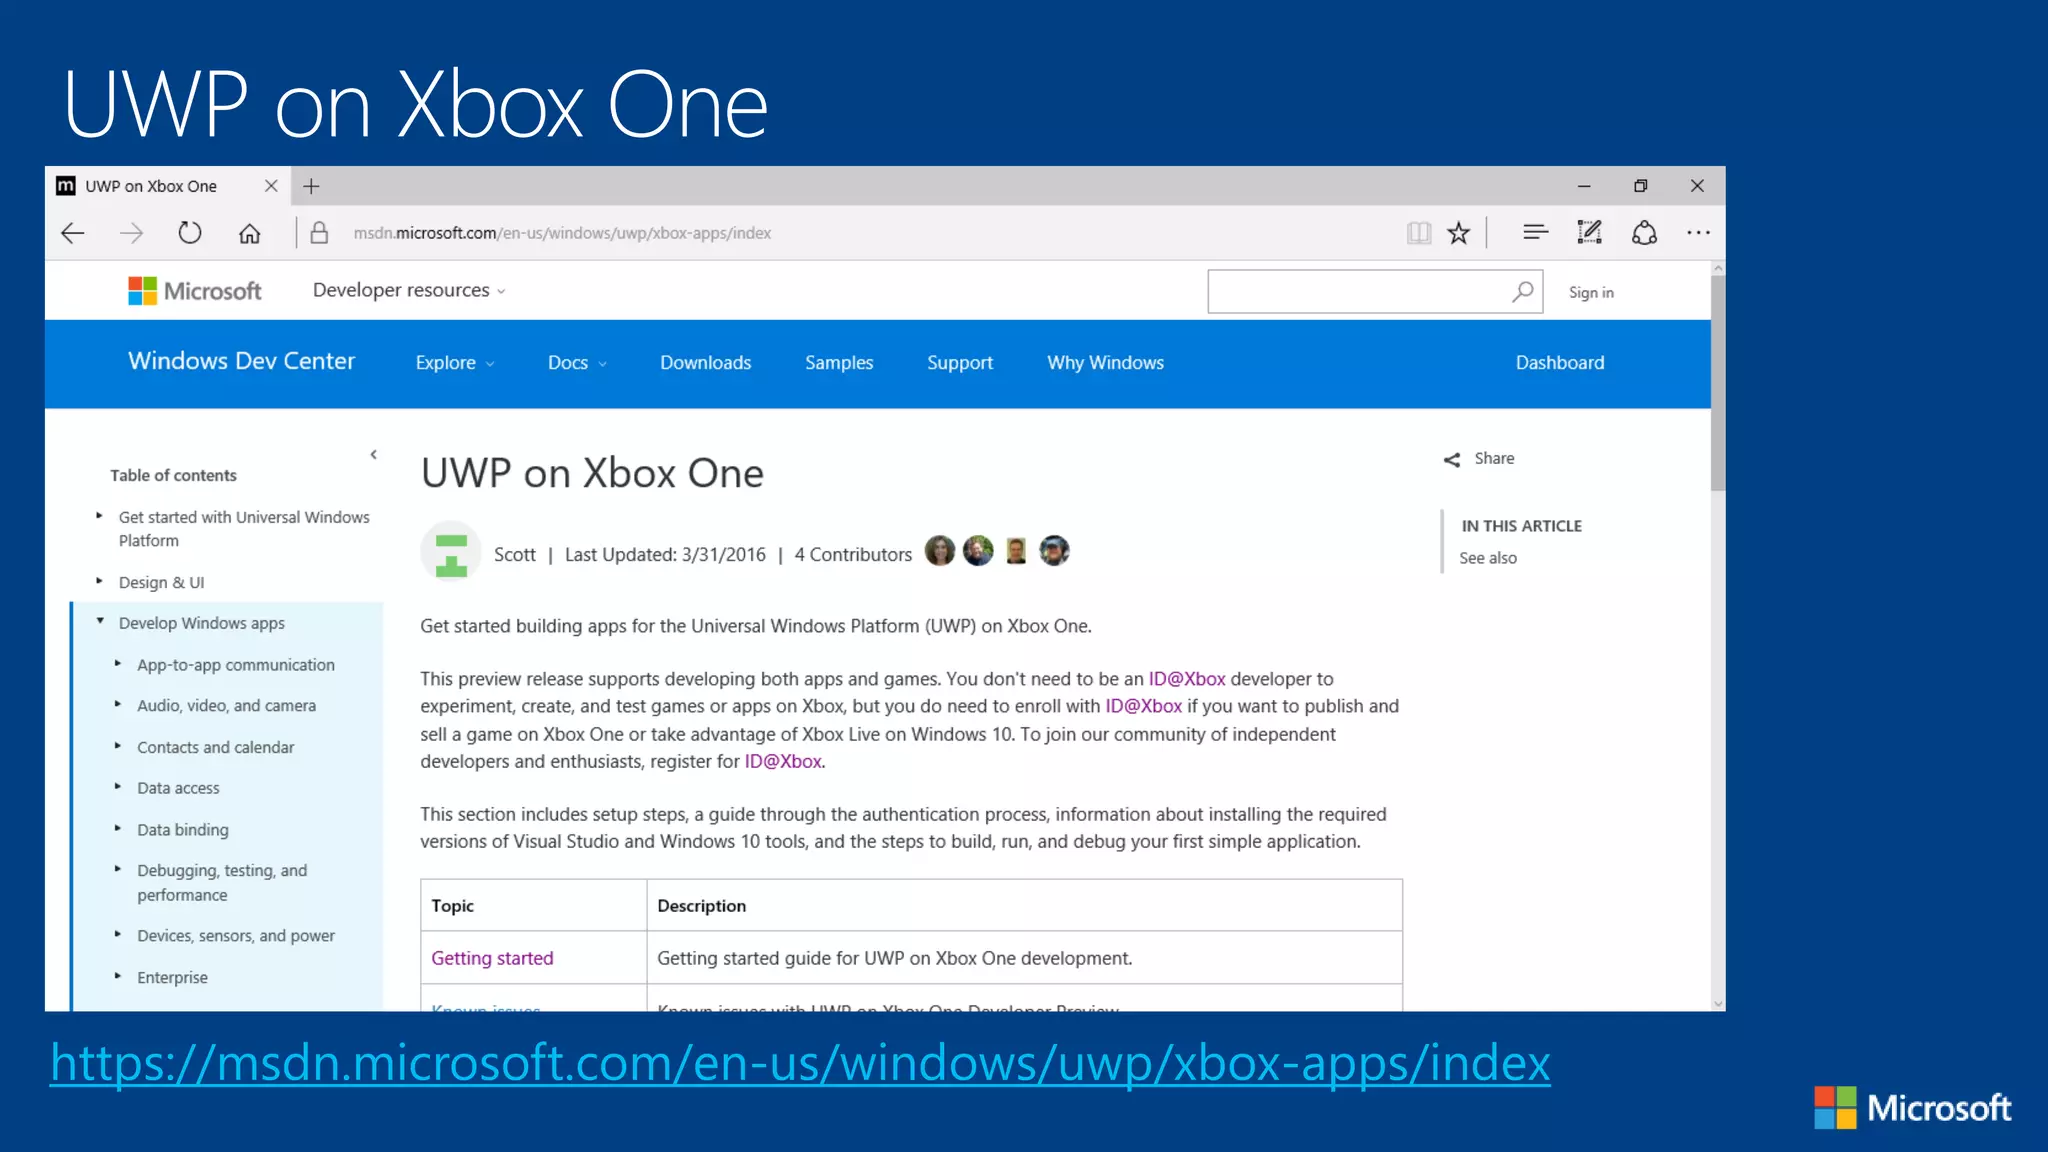The width and height of the screenshot is (2048, 1152).
Task: Make a web note with pen icon
Action: [1589, 232]
